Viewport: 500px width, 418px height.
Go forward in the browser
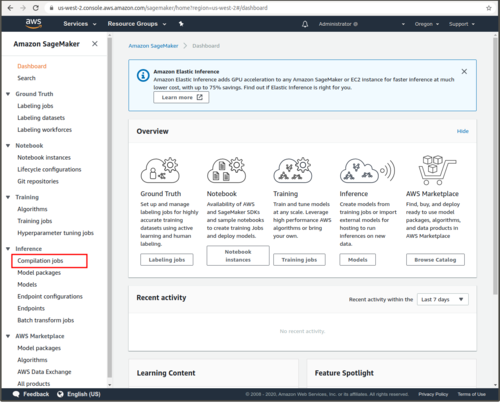pyautogui.click(x=23, y=8)
